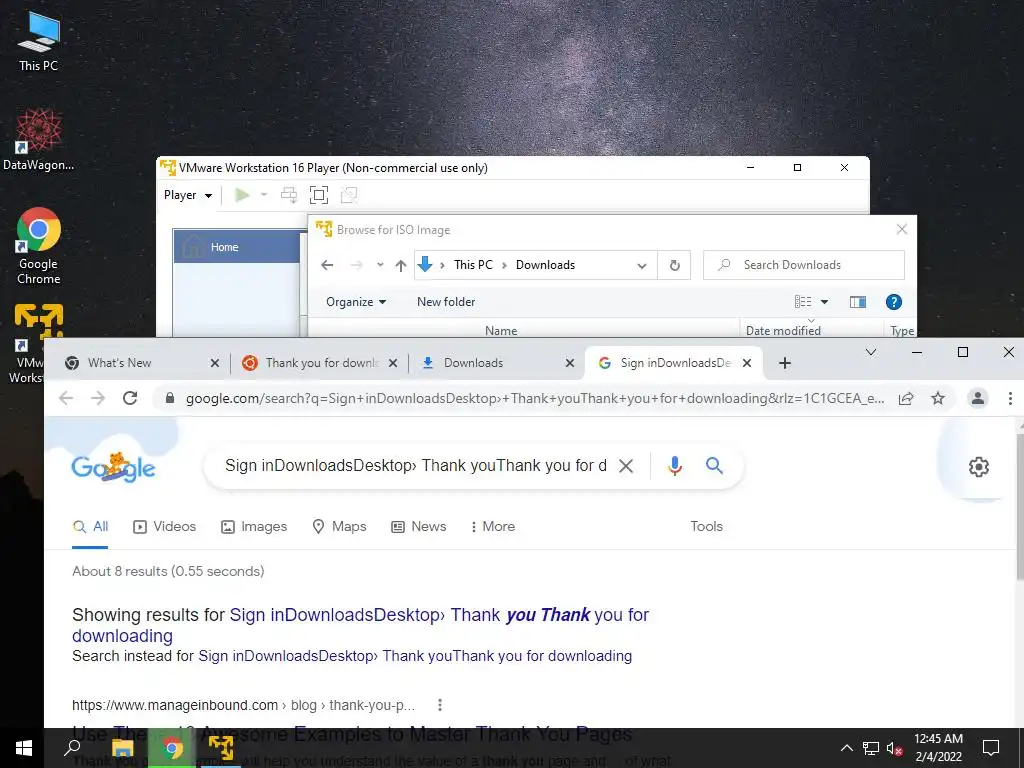Expand the More results menu

click(492, 526)
